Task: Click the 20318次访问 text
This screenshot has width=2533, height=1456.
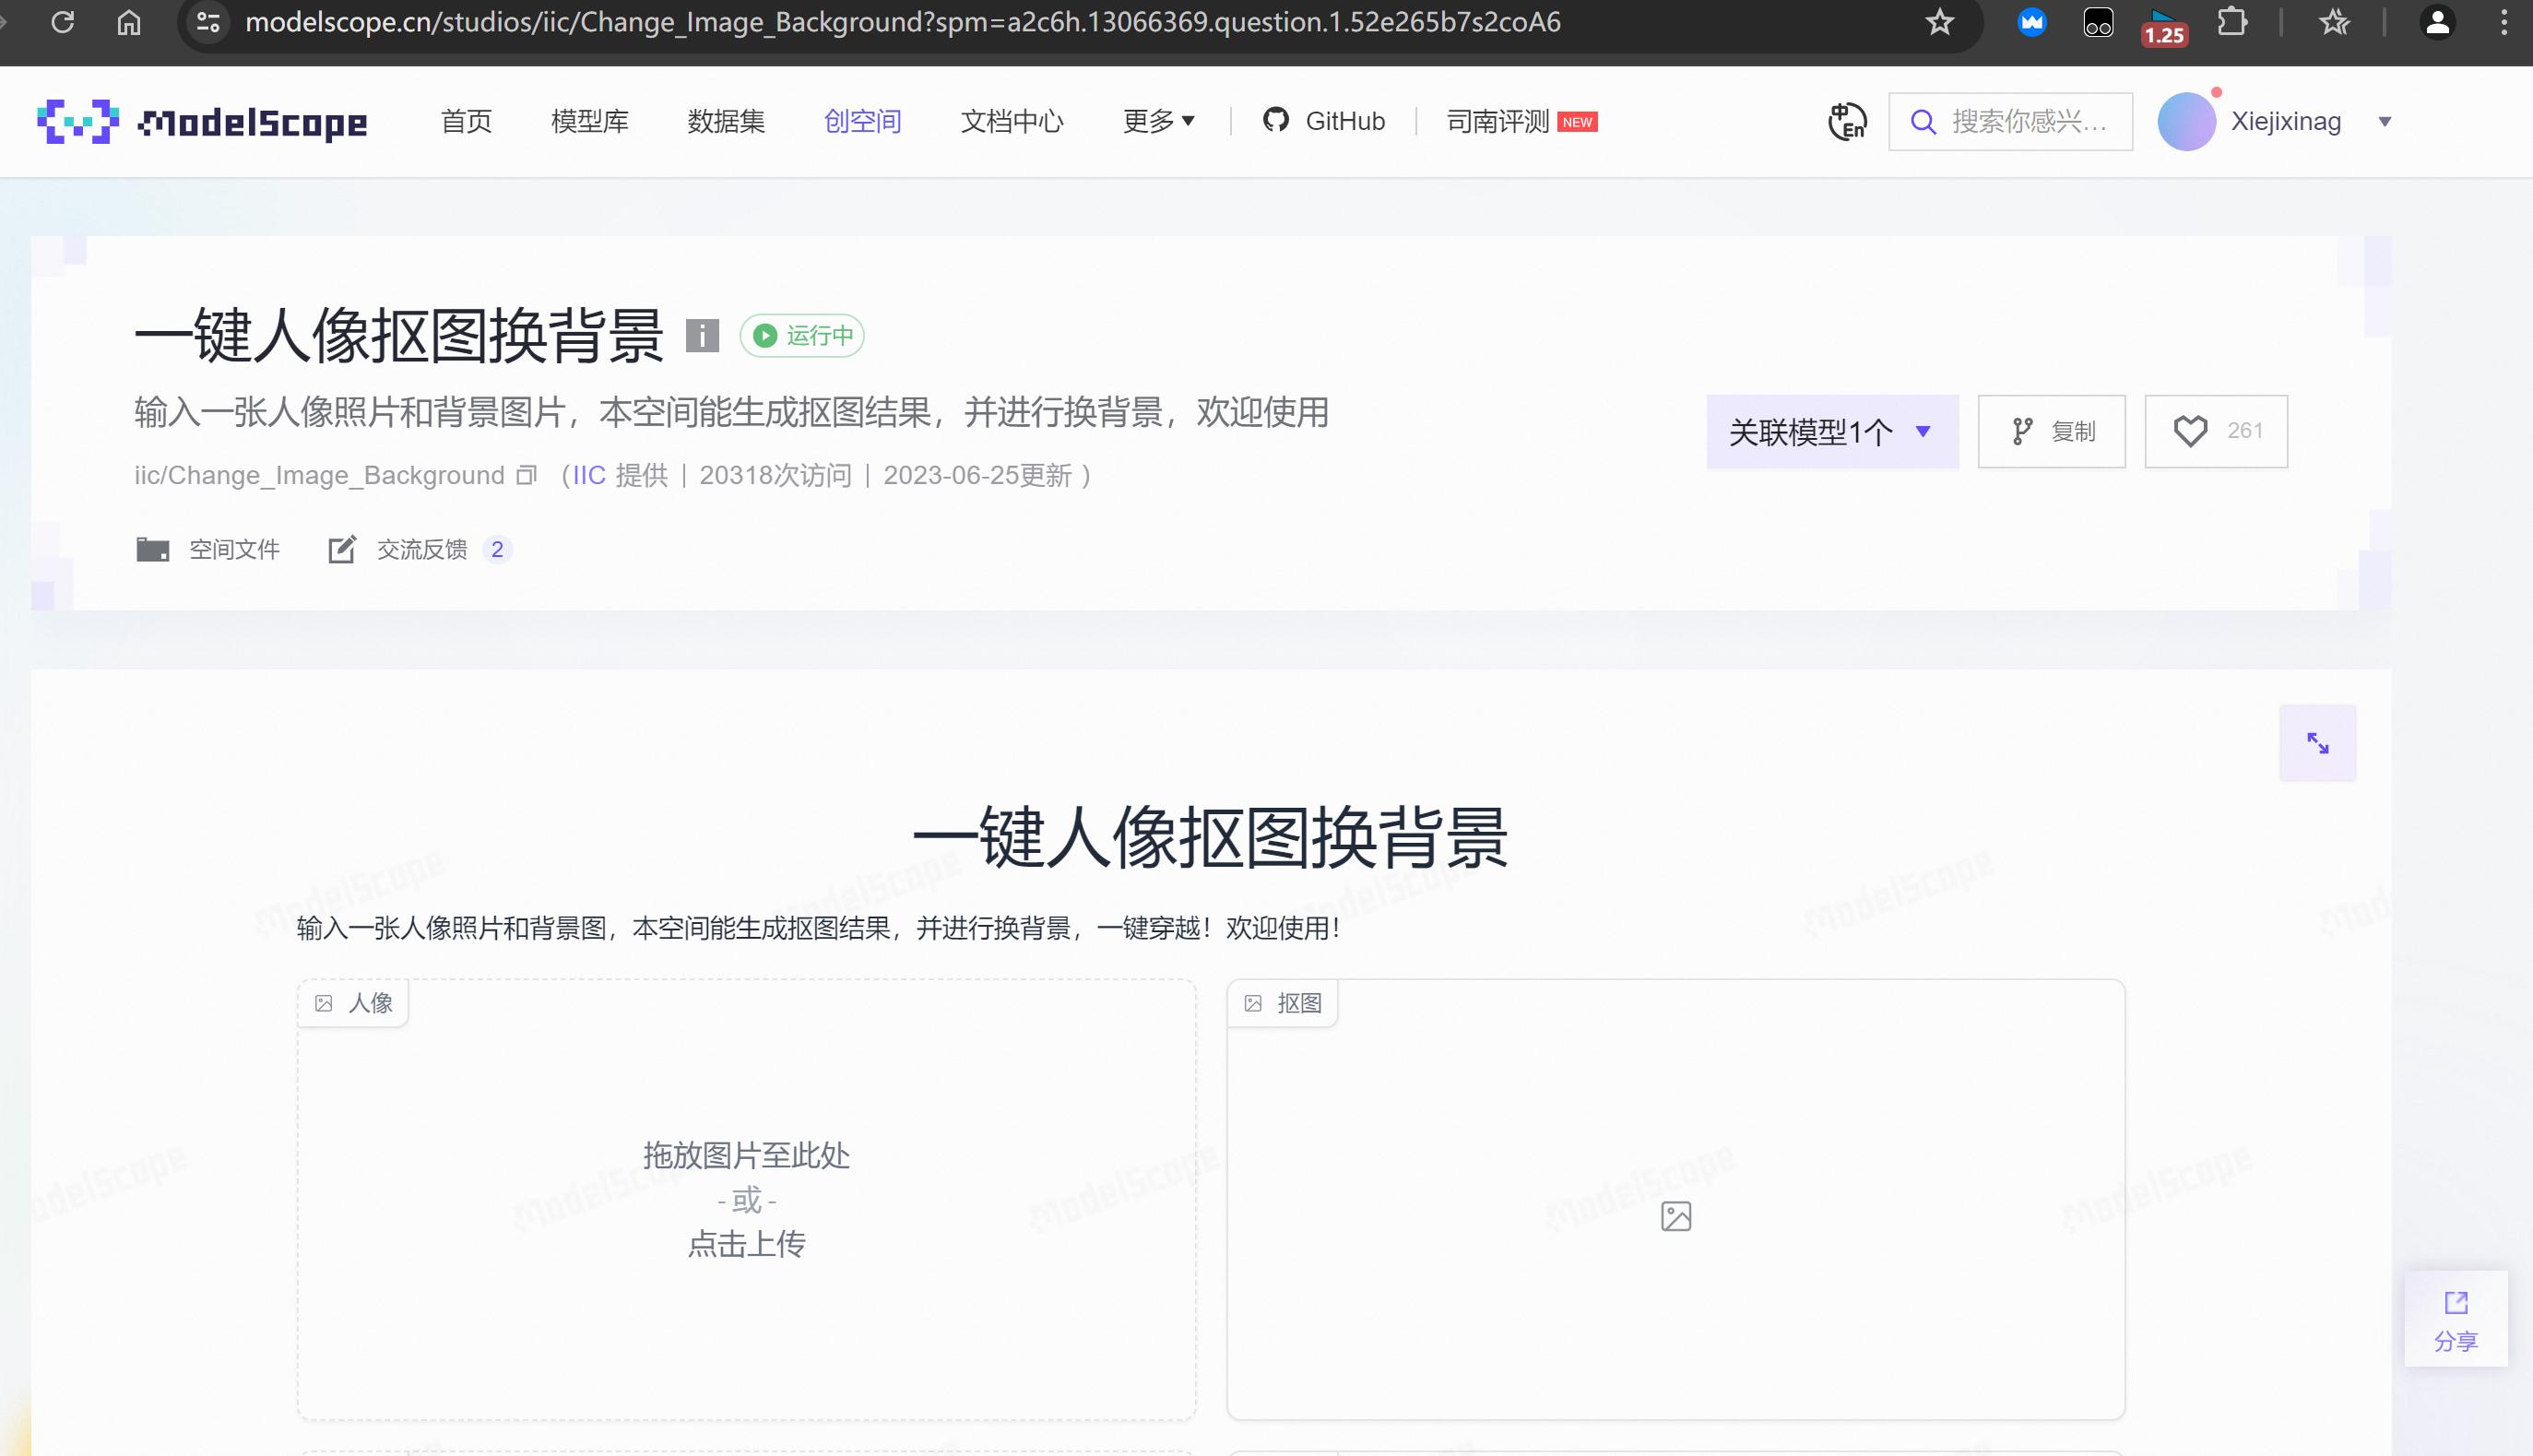Action: click(775, 475)
